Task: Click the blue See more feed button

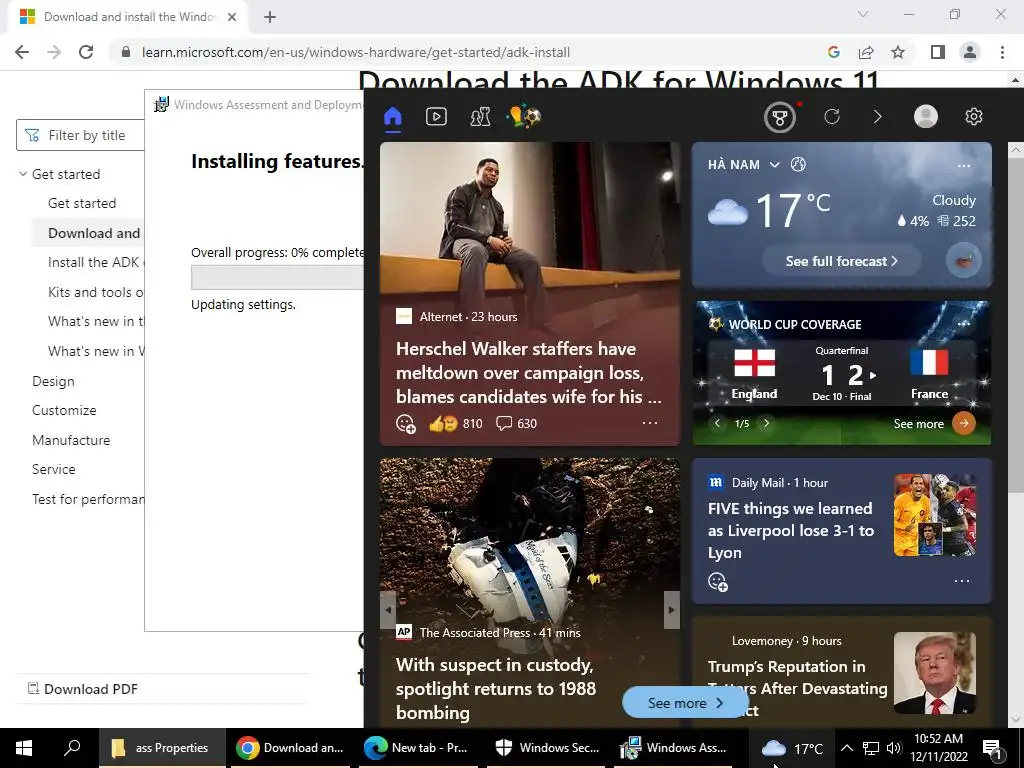Action: [x=685, y=703]
